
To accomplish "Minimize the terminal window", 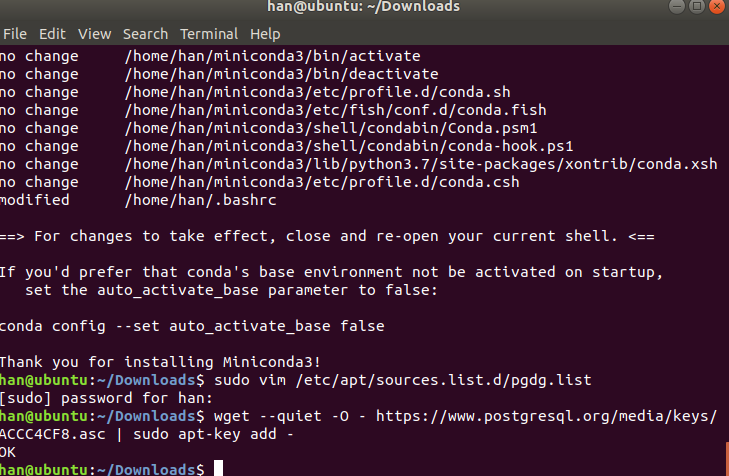I will pos(676,6).
